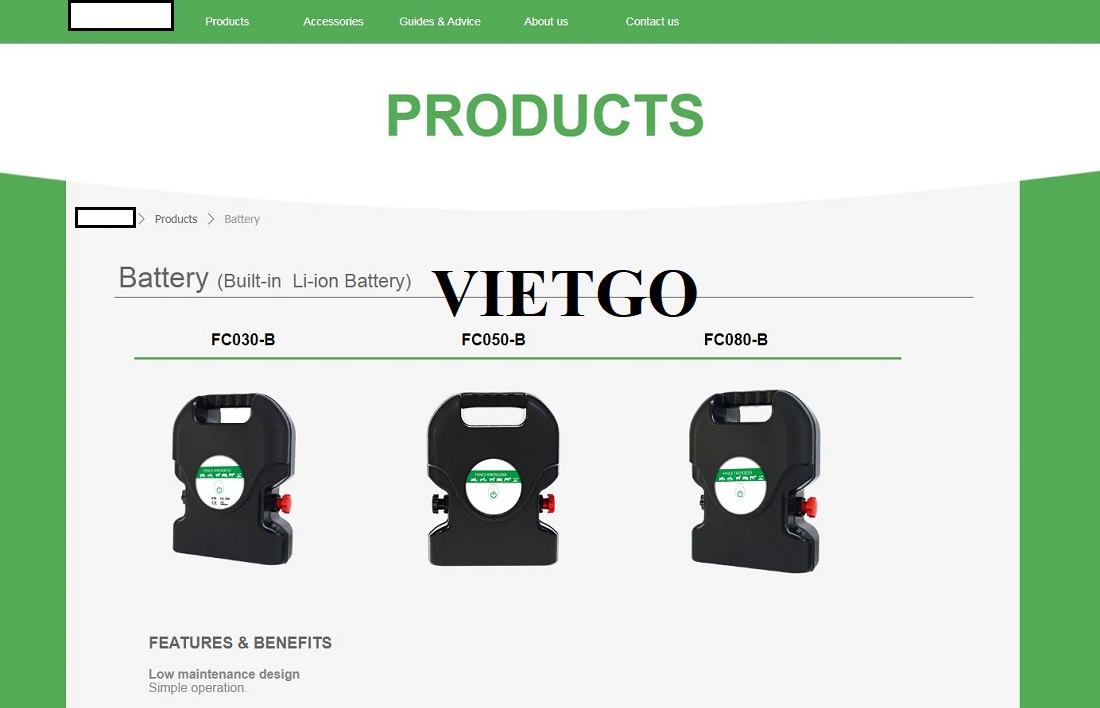This screenshot has width=1100, height=708.
Task: Open the FC030-B energizer product image
Action: pyautogui.click(x=233, y=479)
